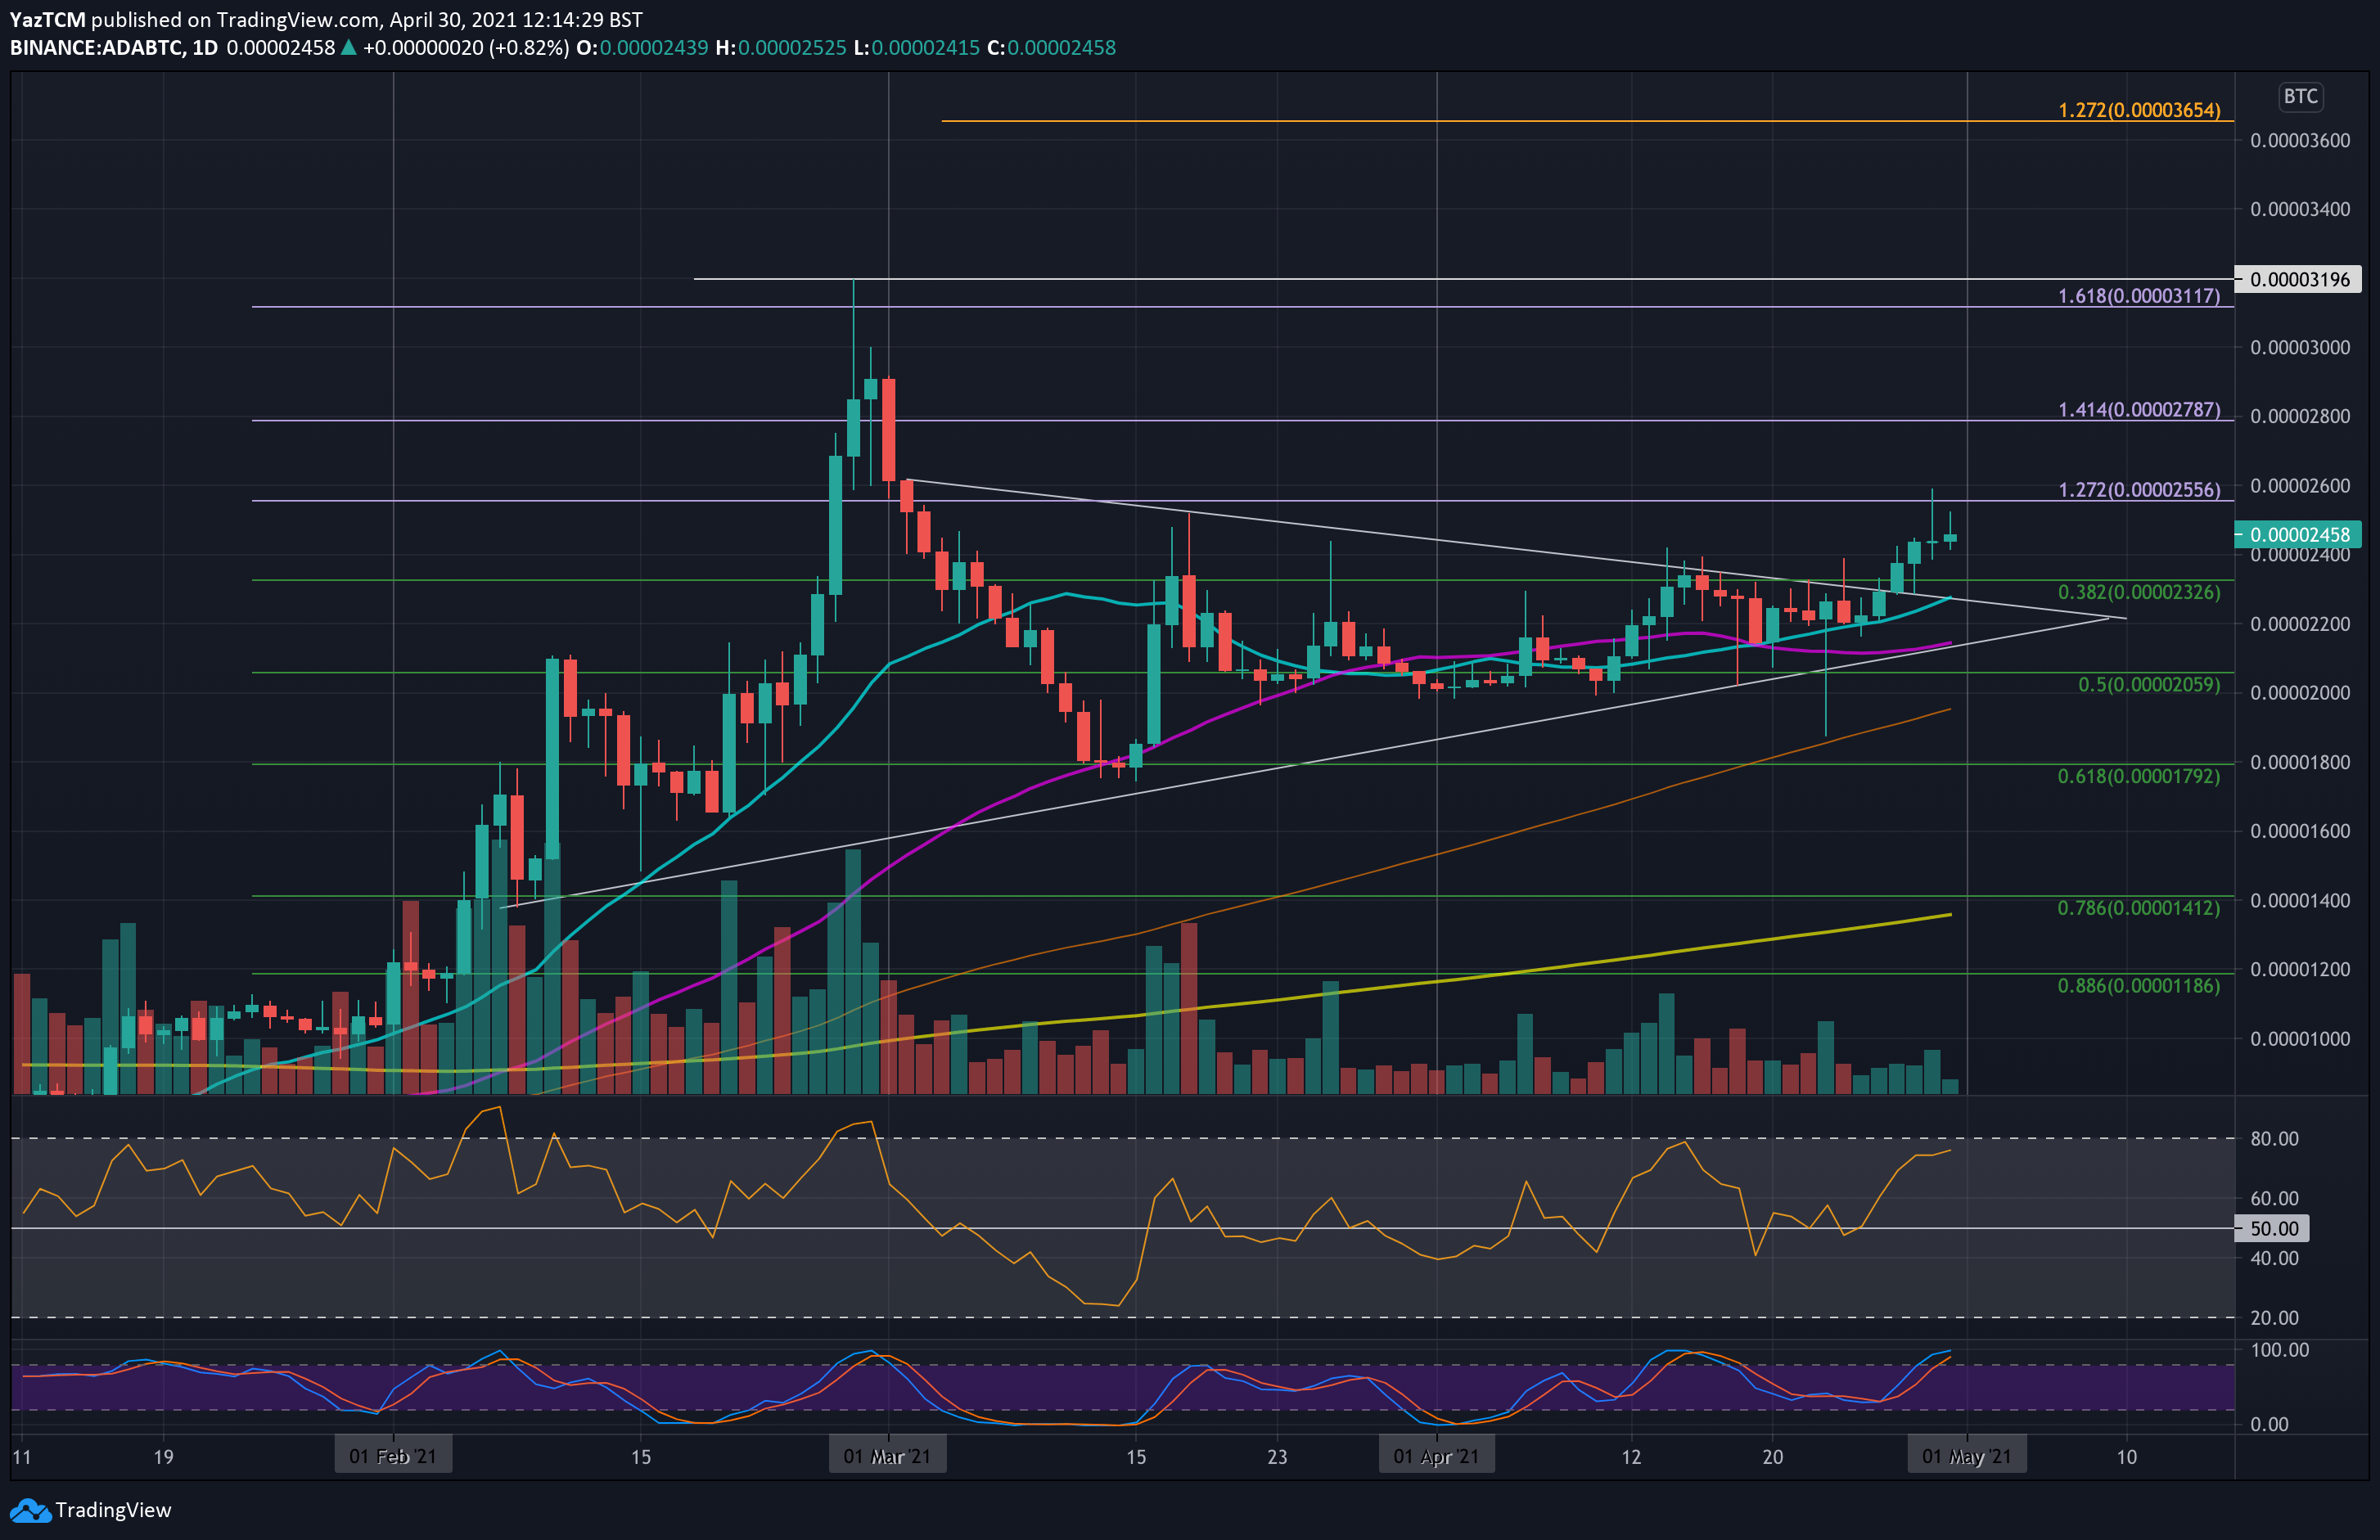Viewport: 2380px width, 1540px height.
Task: Click the 0.00002000 price axis tick
Action: click(2300, 693)
